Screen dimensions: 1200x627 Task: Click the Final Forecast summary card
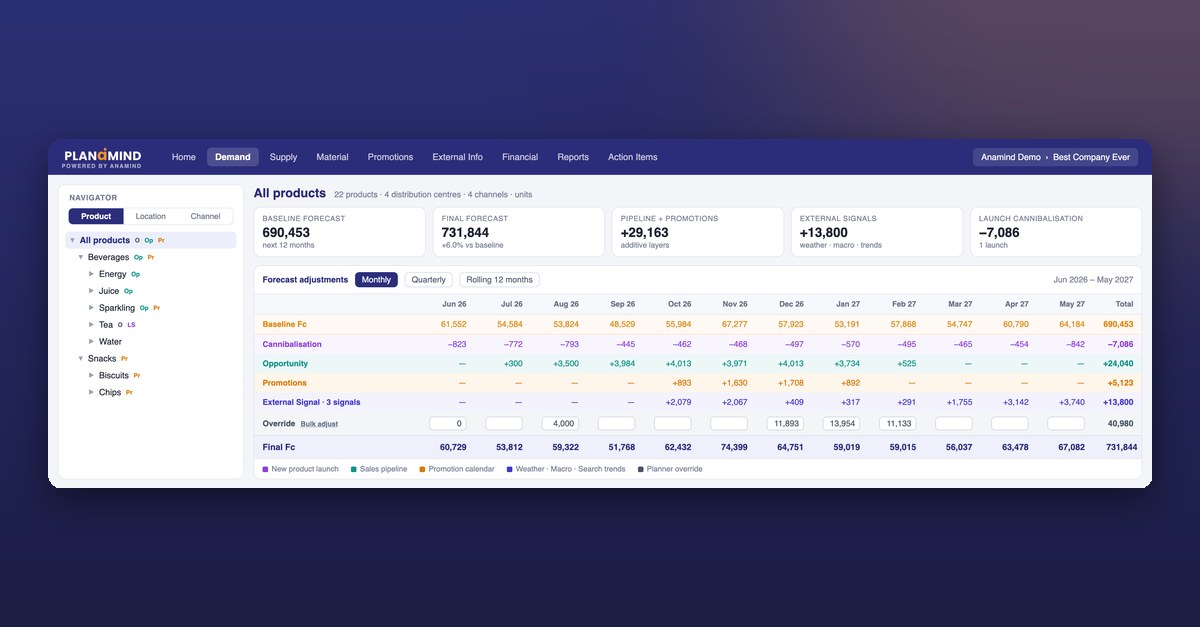coord(519,232)
